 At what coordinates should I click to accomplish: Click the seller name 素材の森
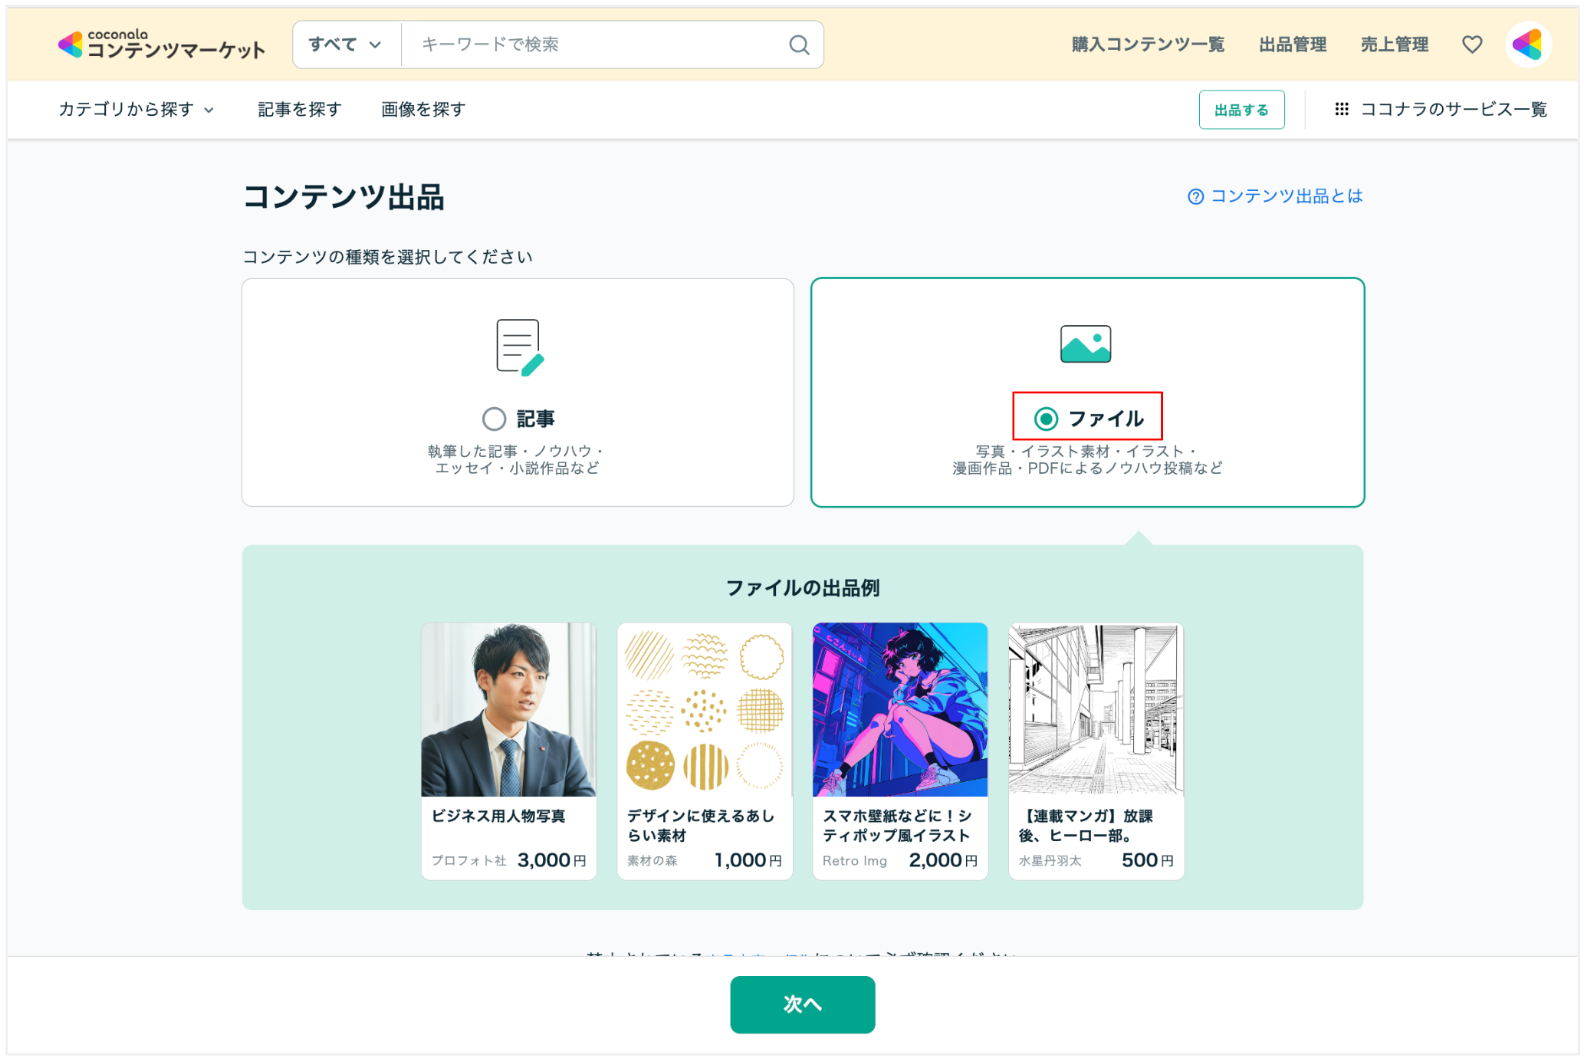(x=652, y=861)
